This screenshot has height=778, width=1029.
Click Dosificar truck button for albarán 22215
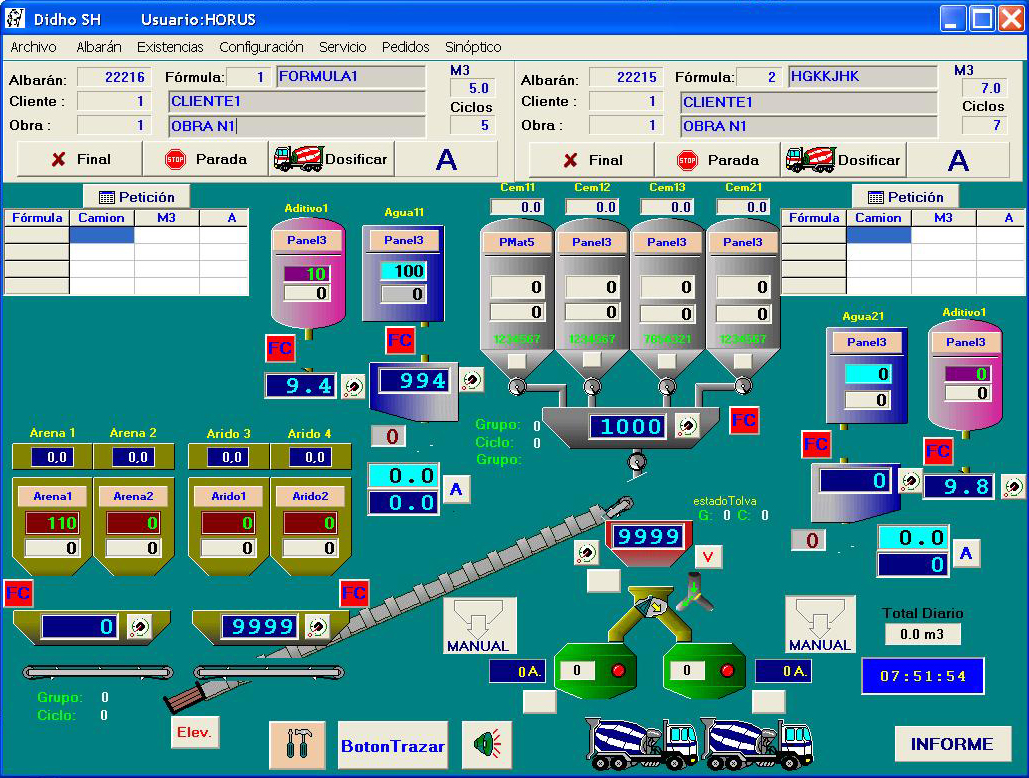point(844,160)
